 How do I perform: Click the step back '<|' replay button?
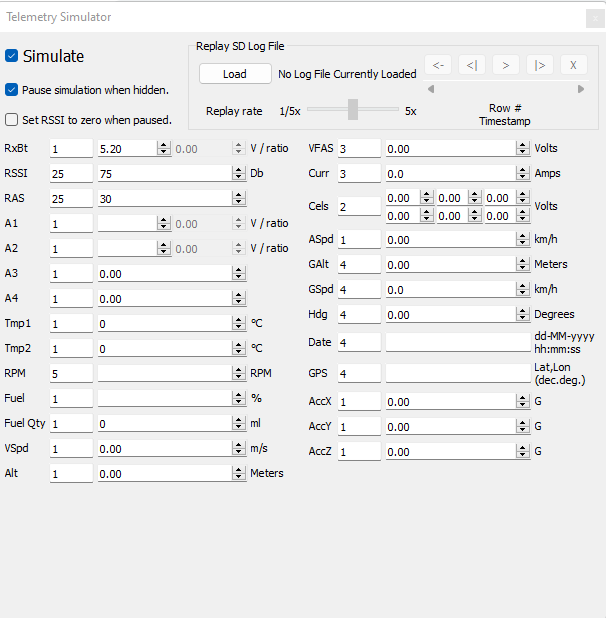[x=472, y=65]
